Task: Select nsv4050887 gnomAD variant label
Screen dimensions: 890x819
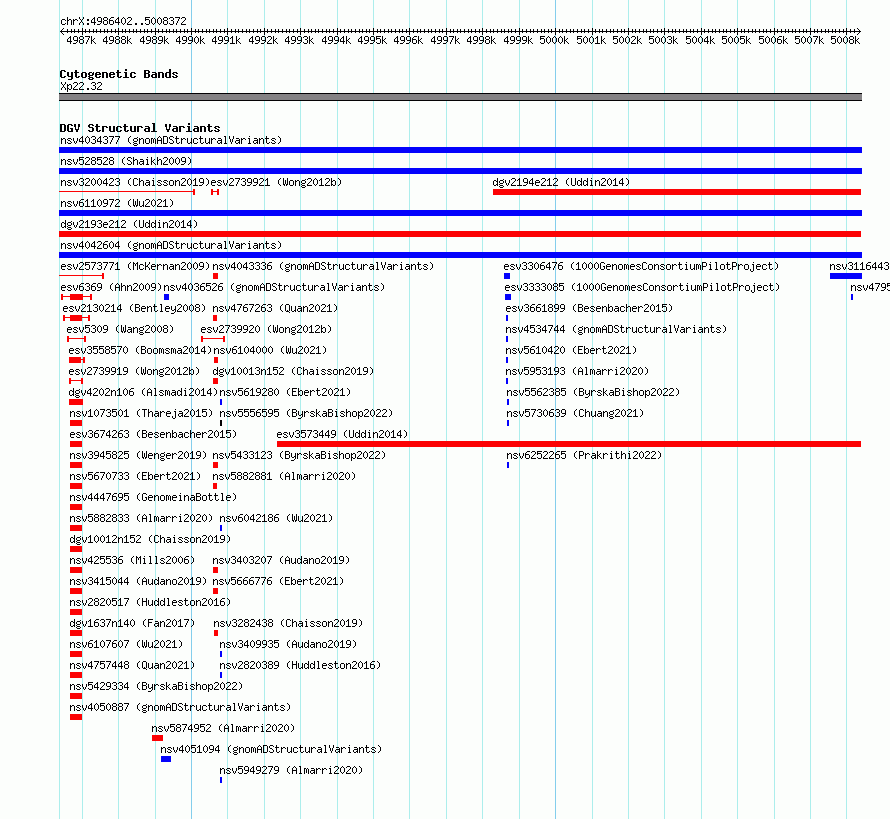Action: tap(180, 707)
